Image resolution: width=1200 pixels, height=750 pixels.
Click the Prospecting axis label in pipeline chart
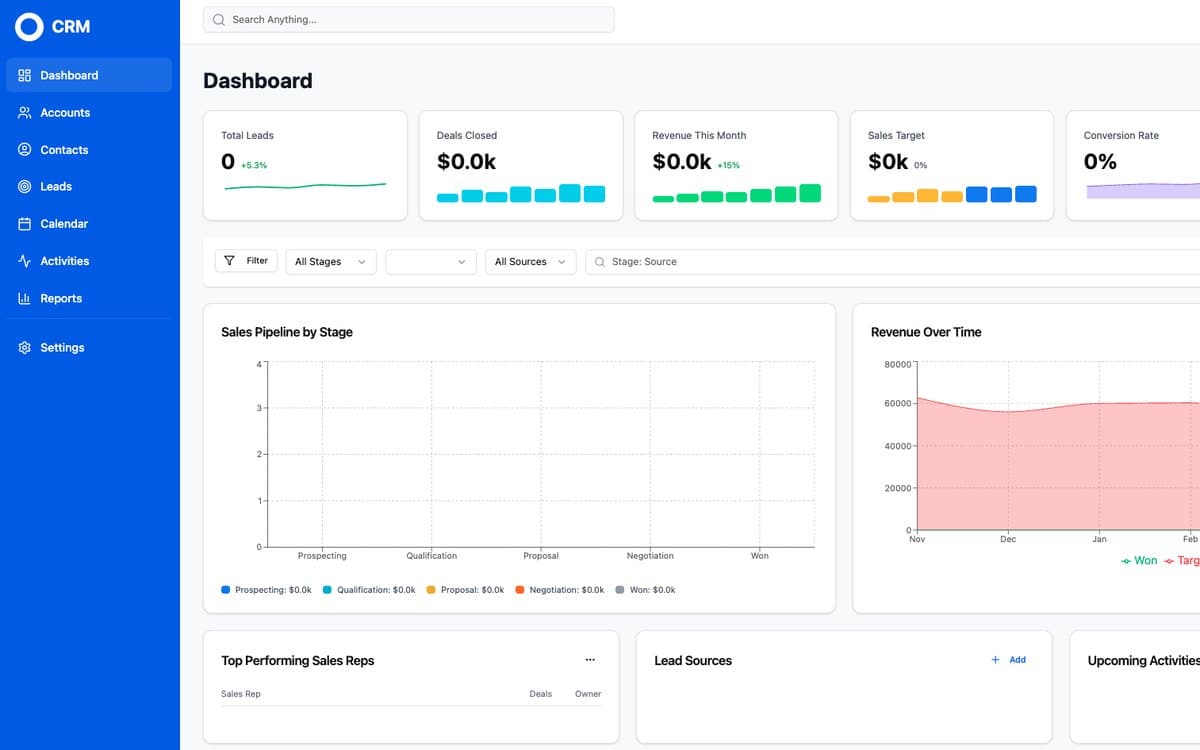(322, 556)
